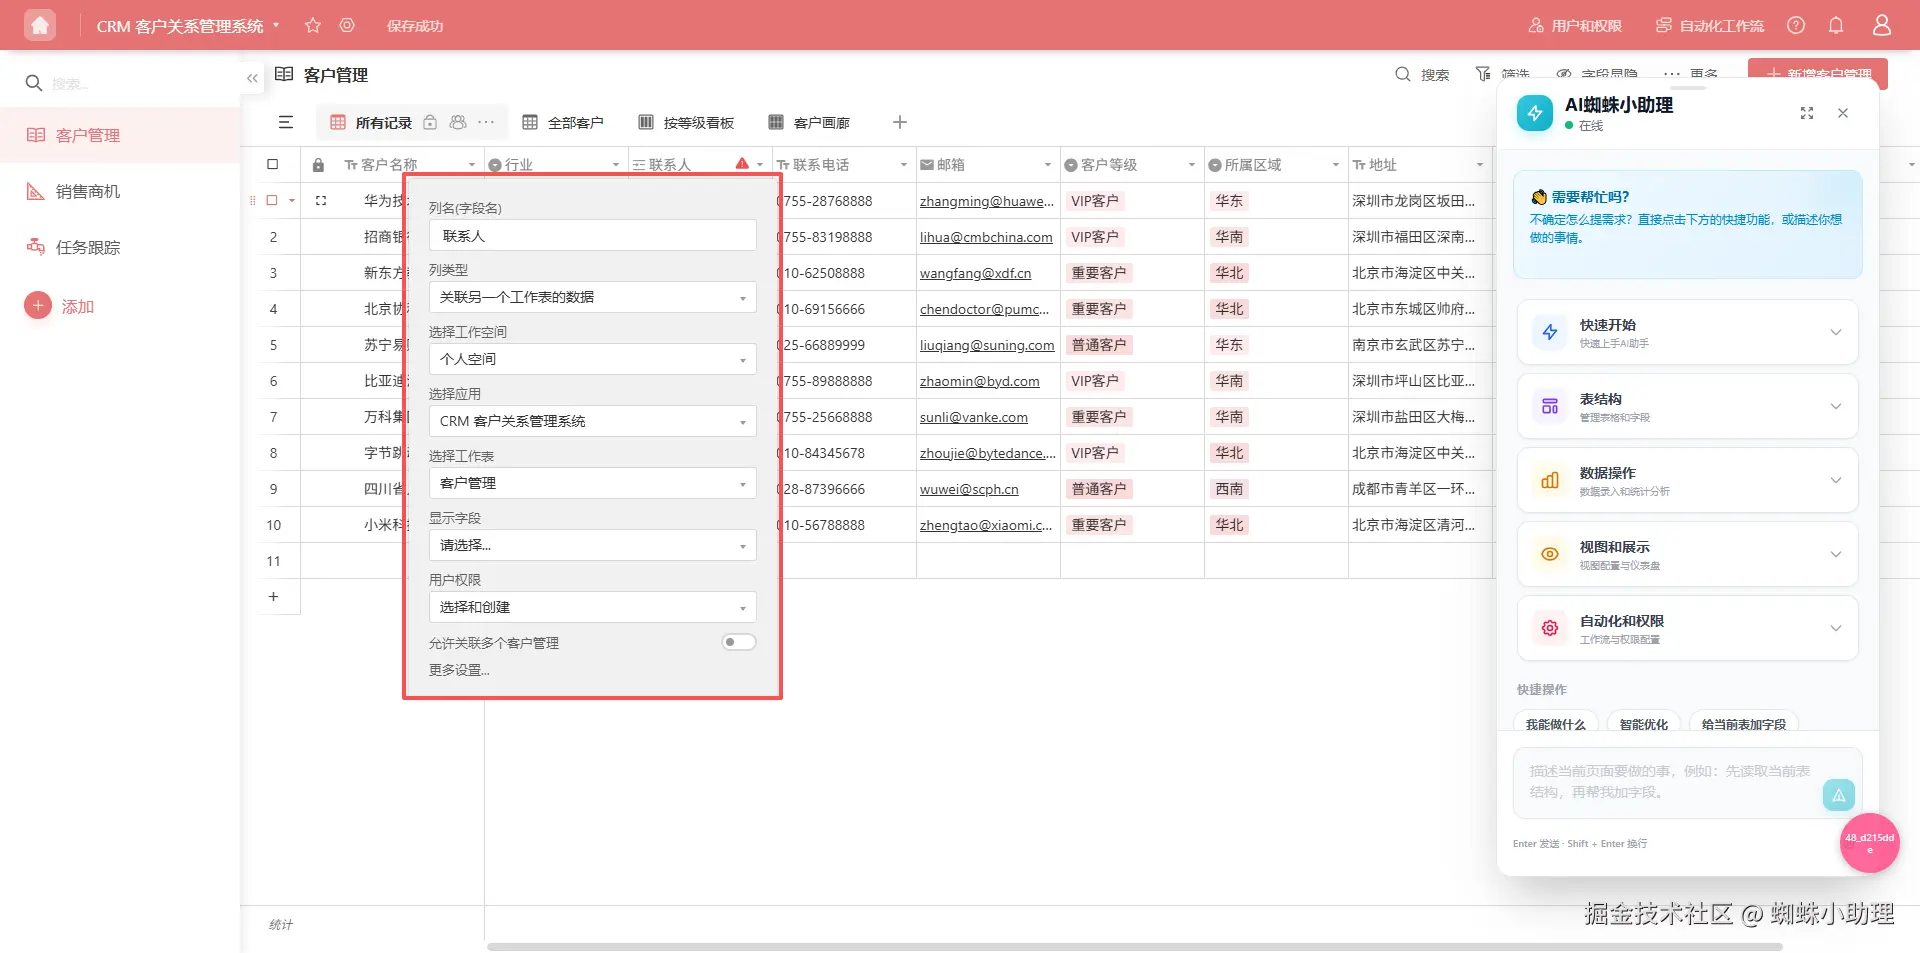Open 销售商机 in the sidebar
The width and height of the screenshot is (1920, 953).
[x=120, y=191]
